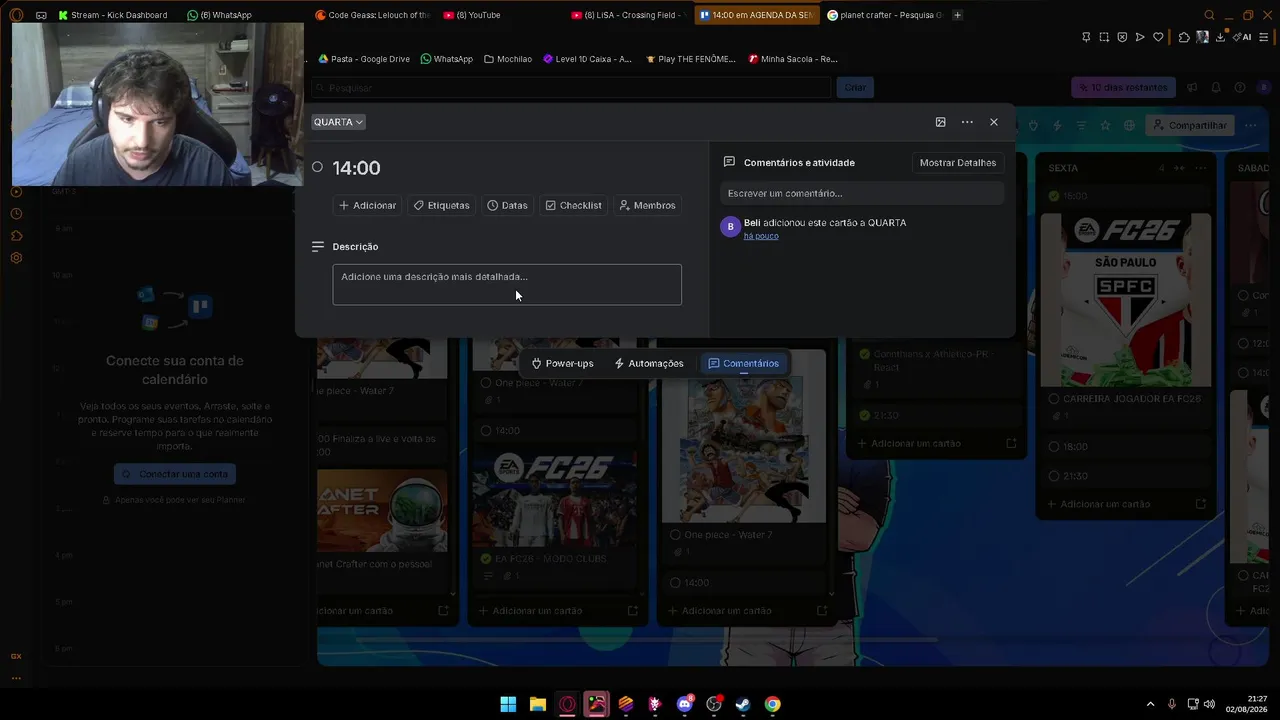Viewport: 1280px width, 720px height.
Task: Click the card cover image icon
Action: pyautogui.click(x=940, y=122)
